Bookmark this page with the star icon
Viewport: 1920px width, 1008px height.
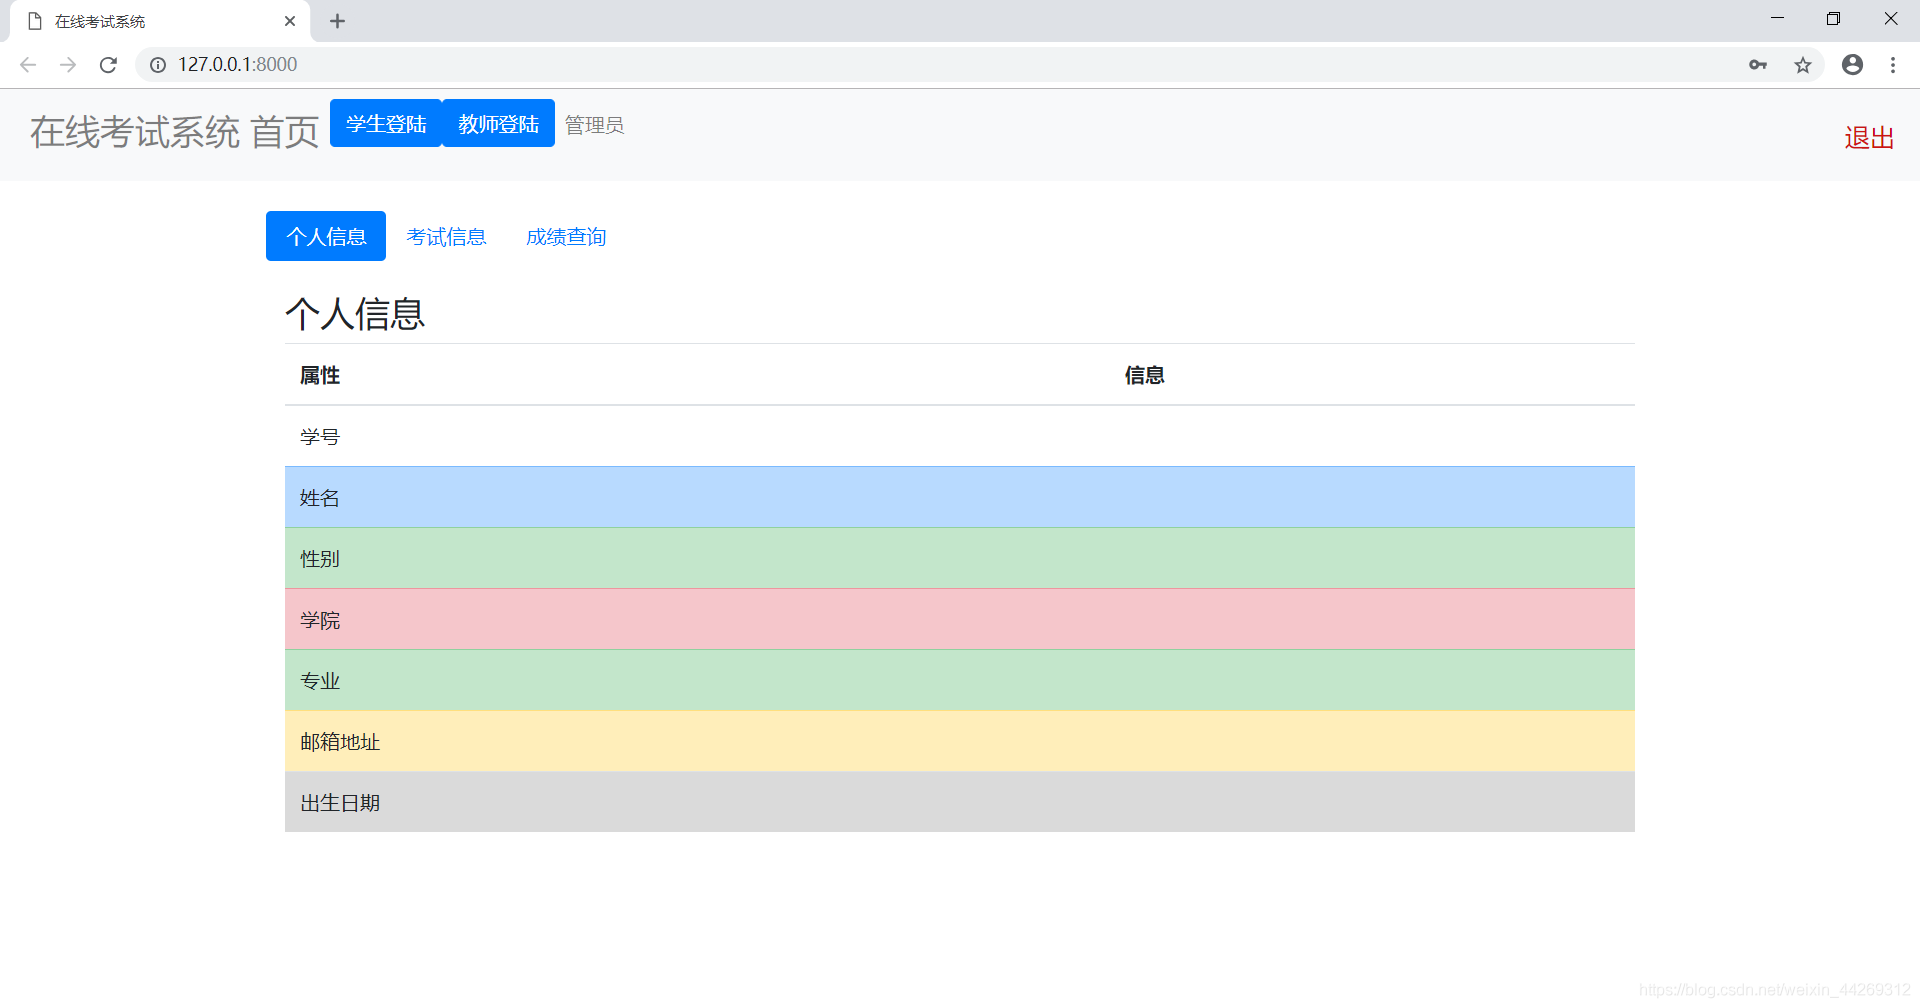1803,65
